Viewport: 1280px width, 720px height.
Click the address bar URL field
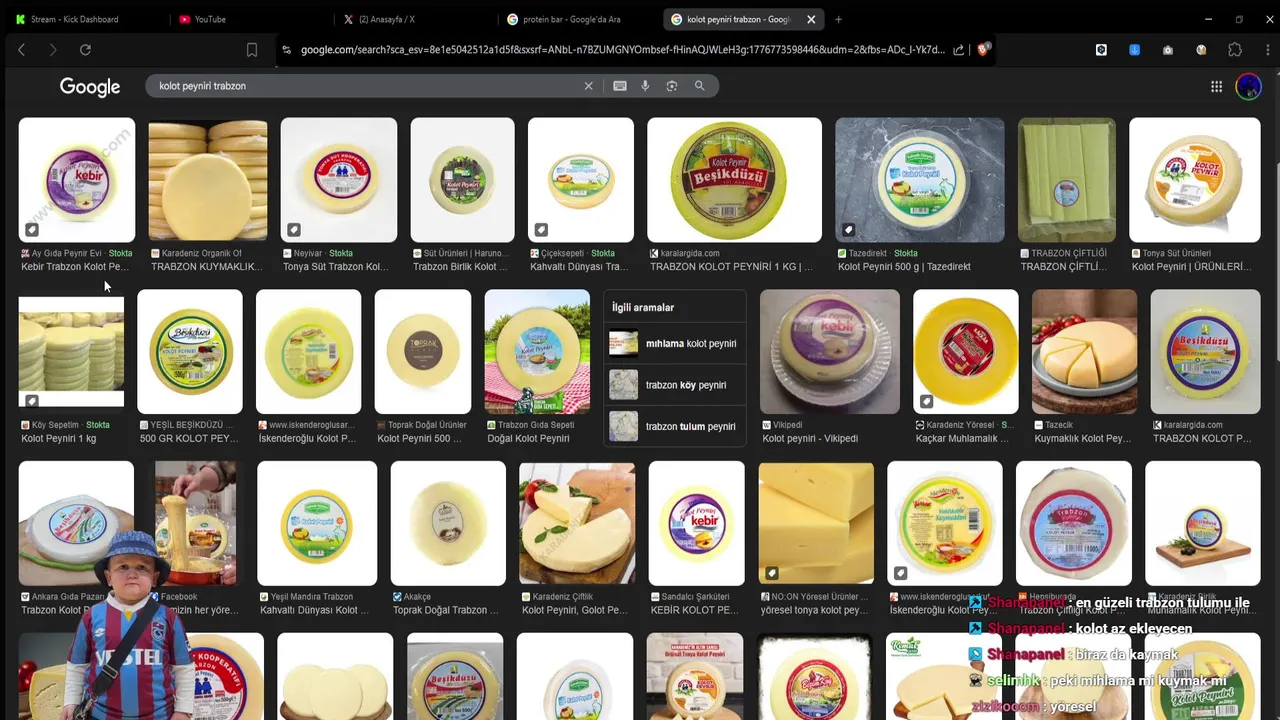(620, 50)
